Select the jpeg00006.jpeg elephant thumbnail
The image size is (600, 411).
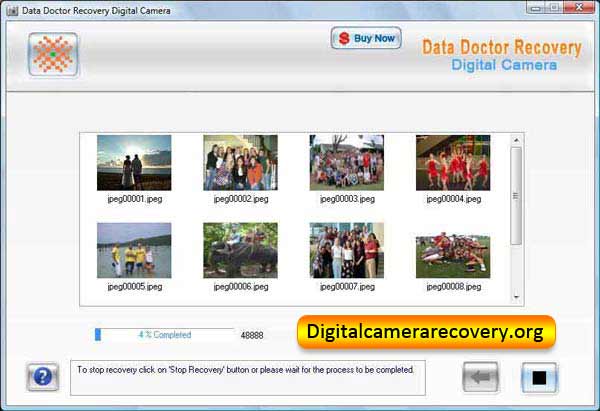pos(240,250)
